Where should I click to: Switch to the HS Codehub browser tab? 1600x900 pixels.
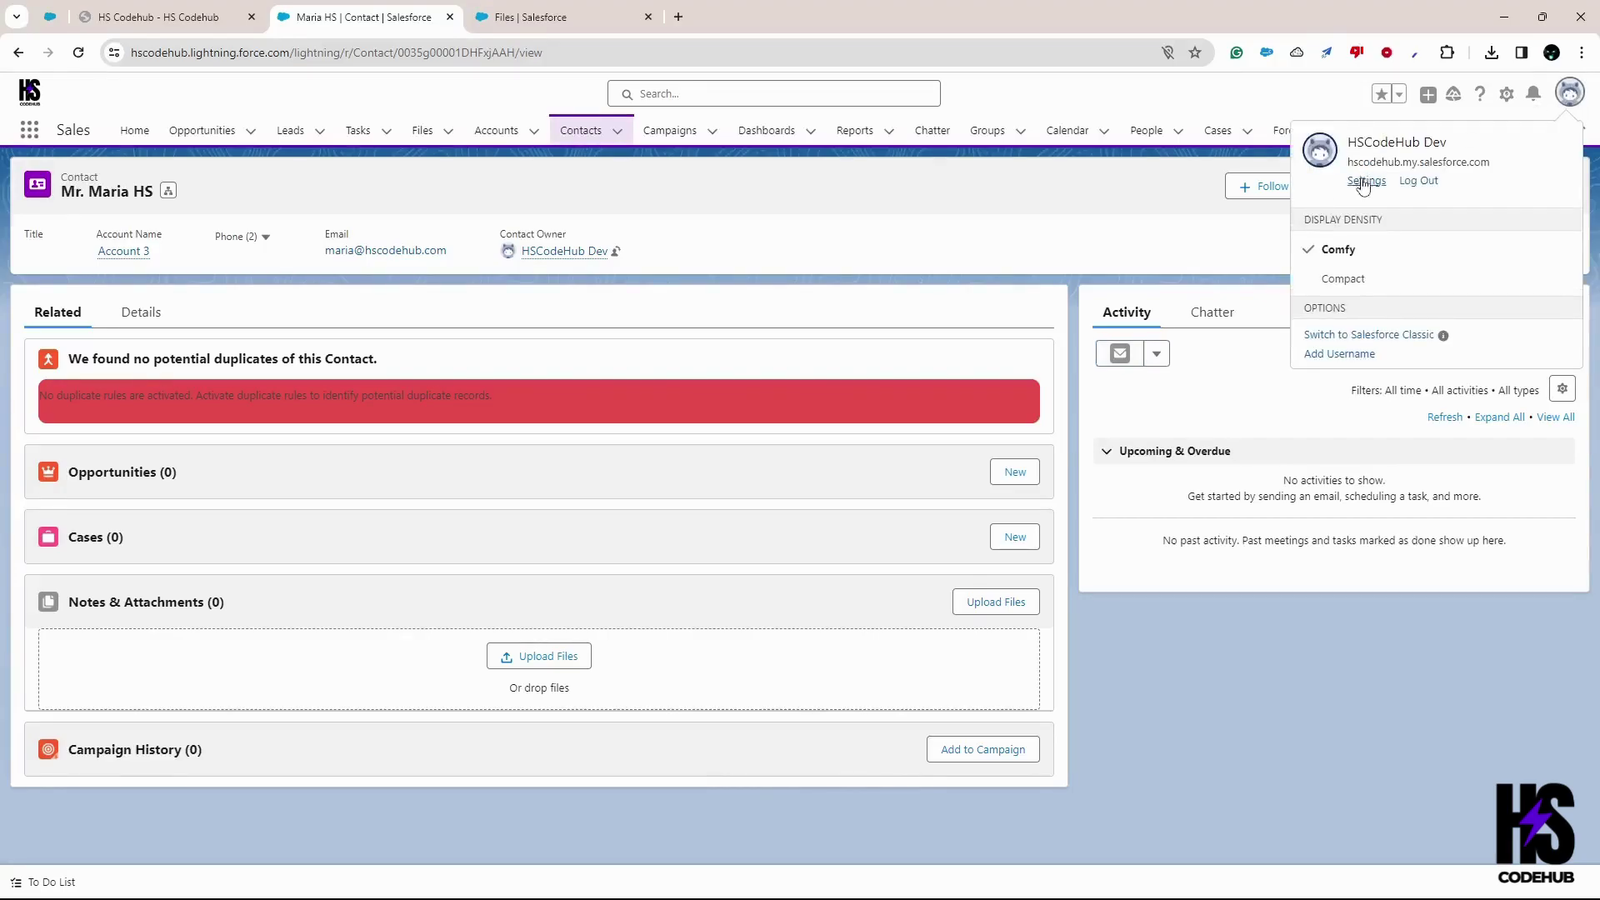(166, 17)
